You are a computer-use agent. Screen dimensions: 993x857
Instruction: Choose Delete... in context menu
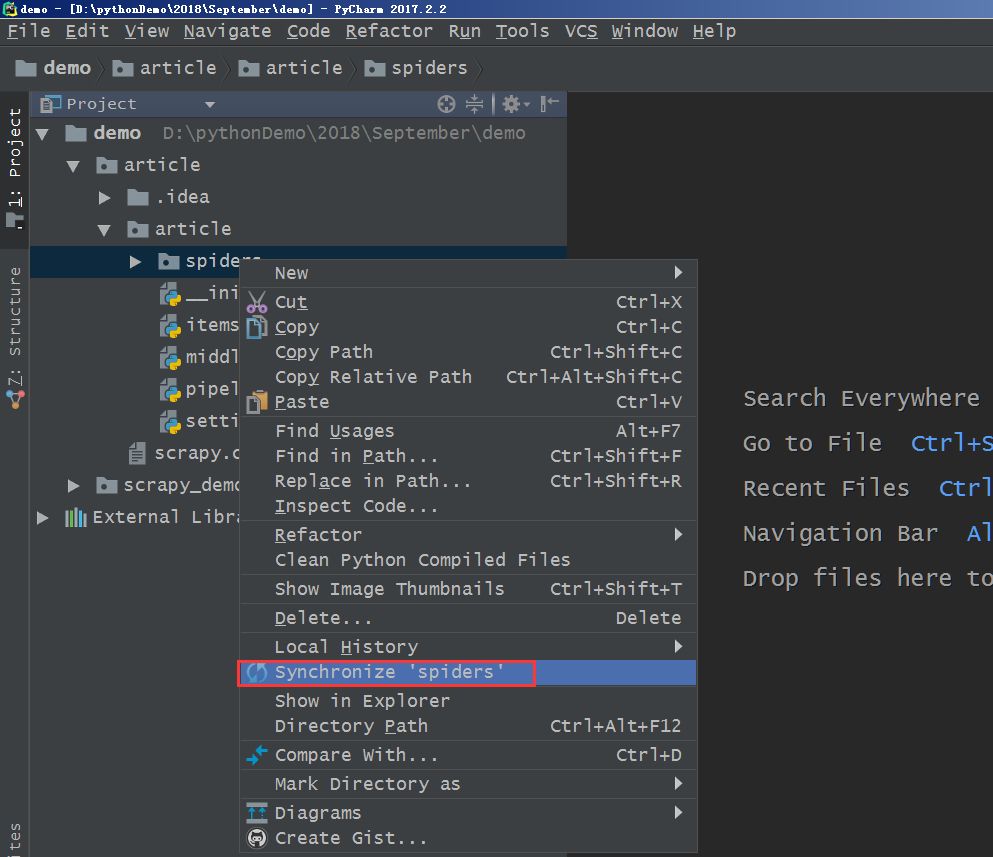pyautogui.click(x=468, y=618)
